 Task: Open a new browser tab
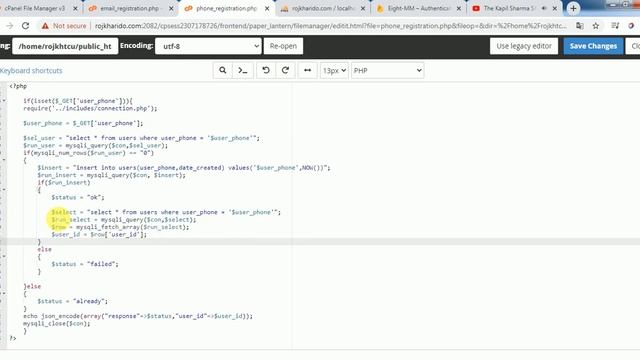(x=573, y=8)
